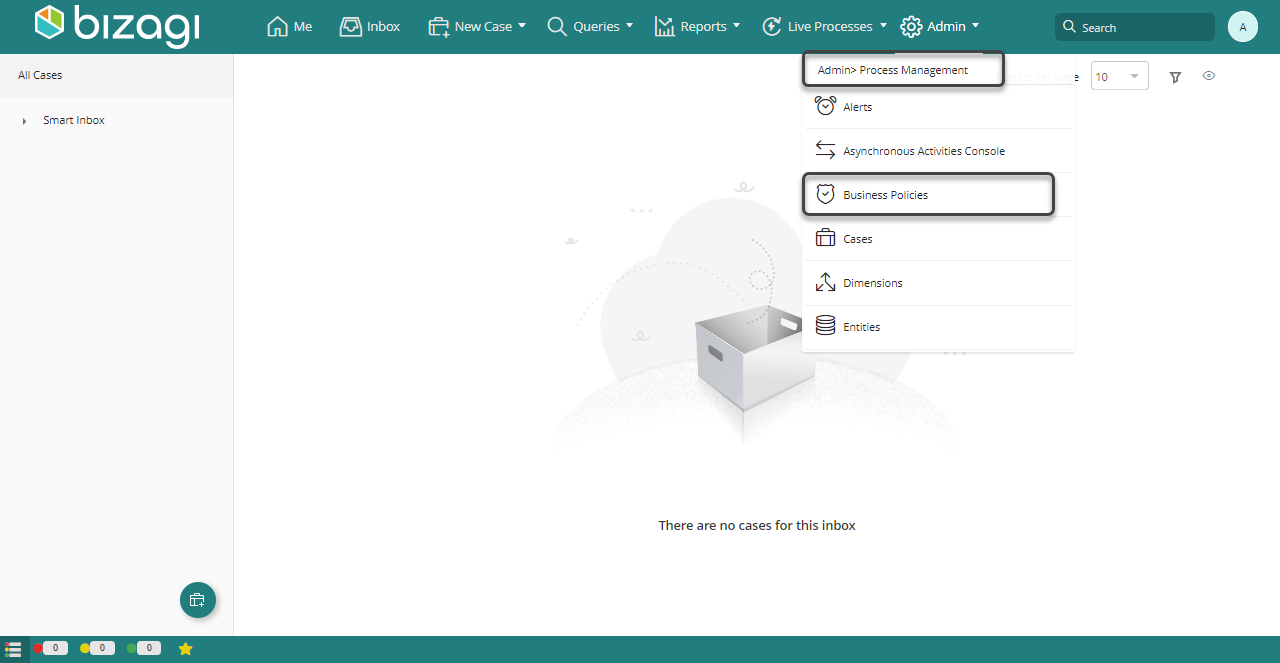Expand the Smart Inbox tree arrow
Screen dimensions: 1280x663
pyautogui.click(x=24, y=121)
